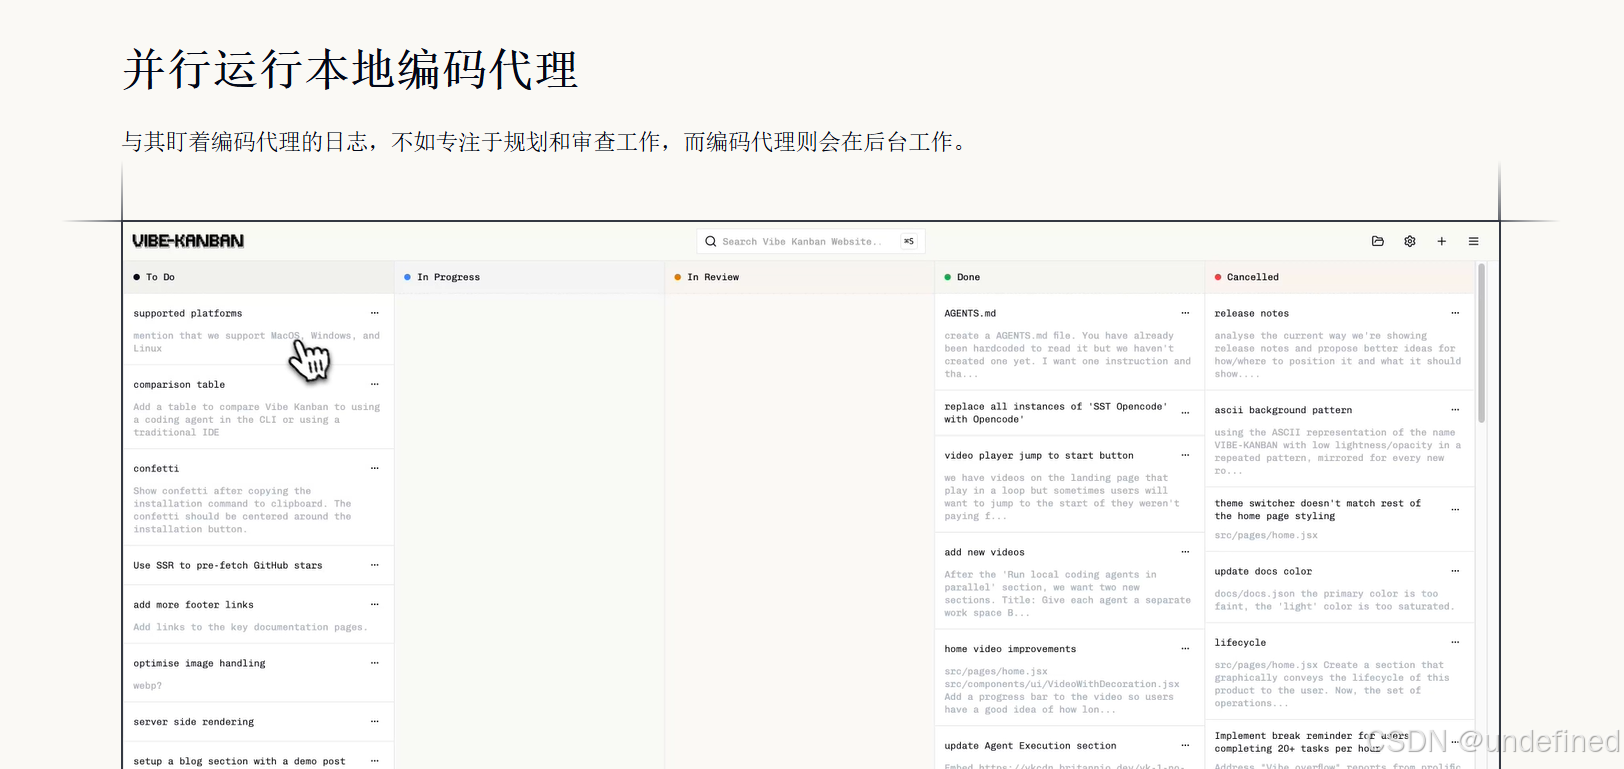Open options menu for 'comparison table' card
This screenshot has height=769, width=1624.
pos(375,384)
